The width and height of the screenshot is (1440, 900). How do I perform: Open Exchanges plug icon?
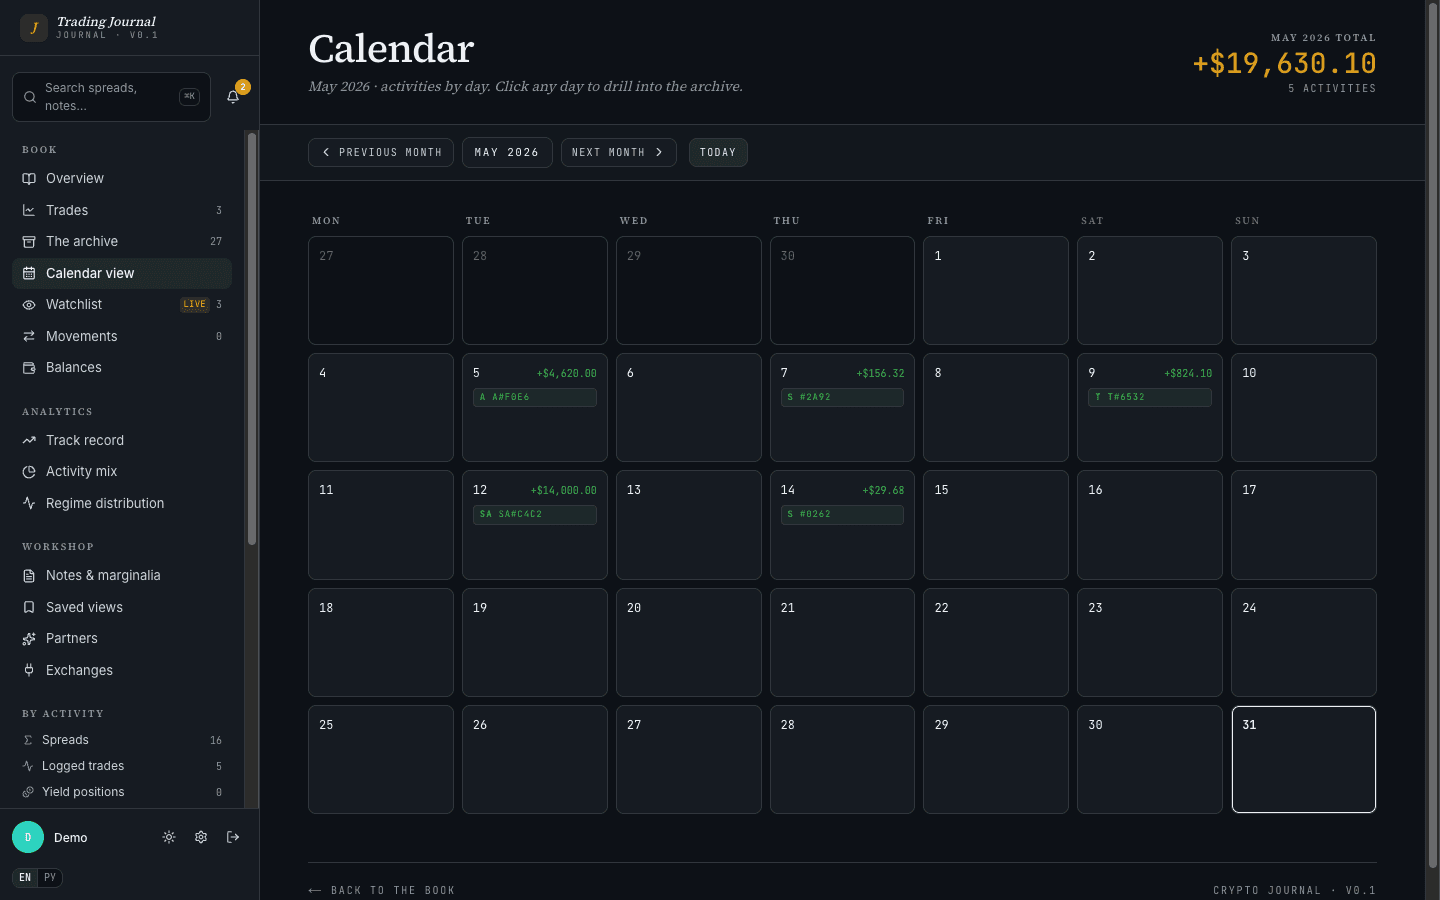coord(29,670)
